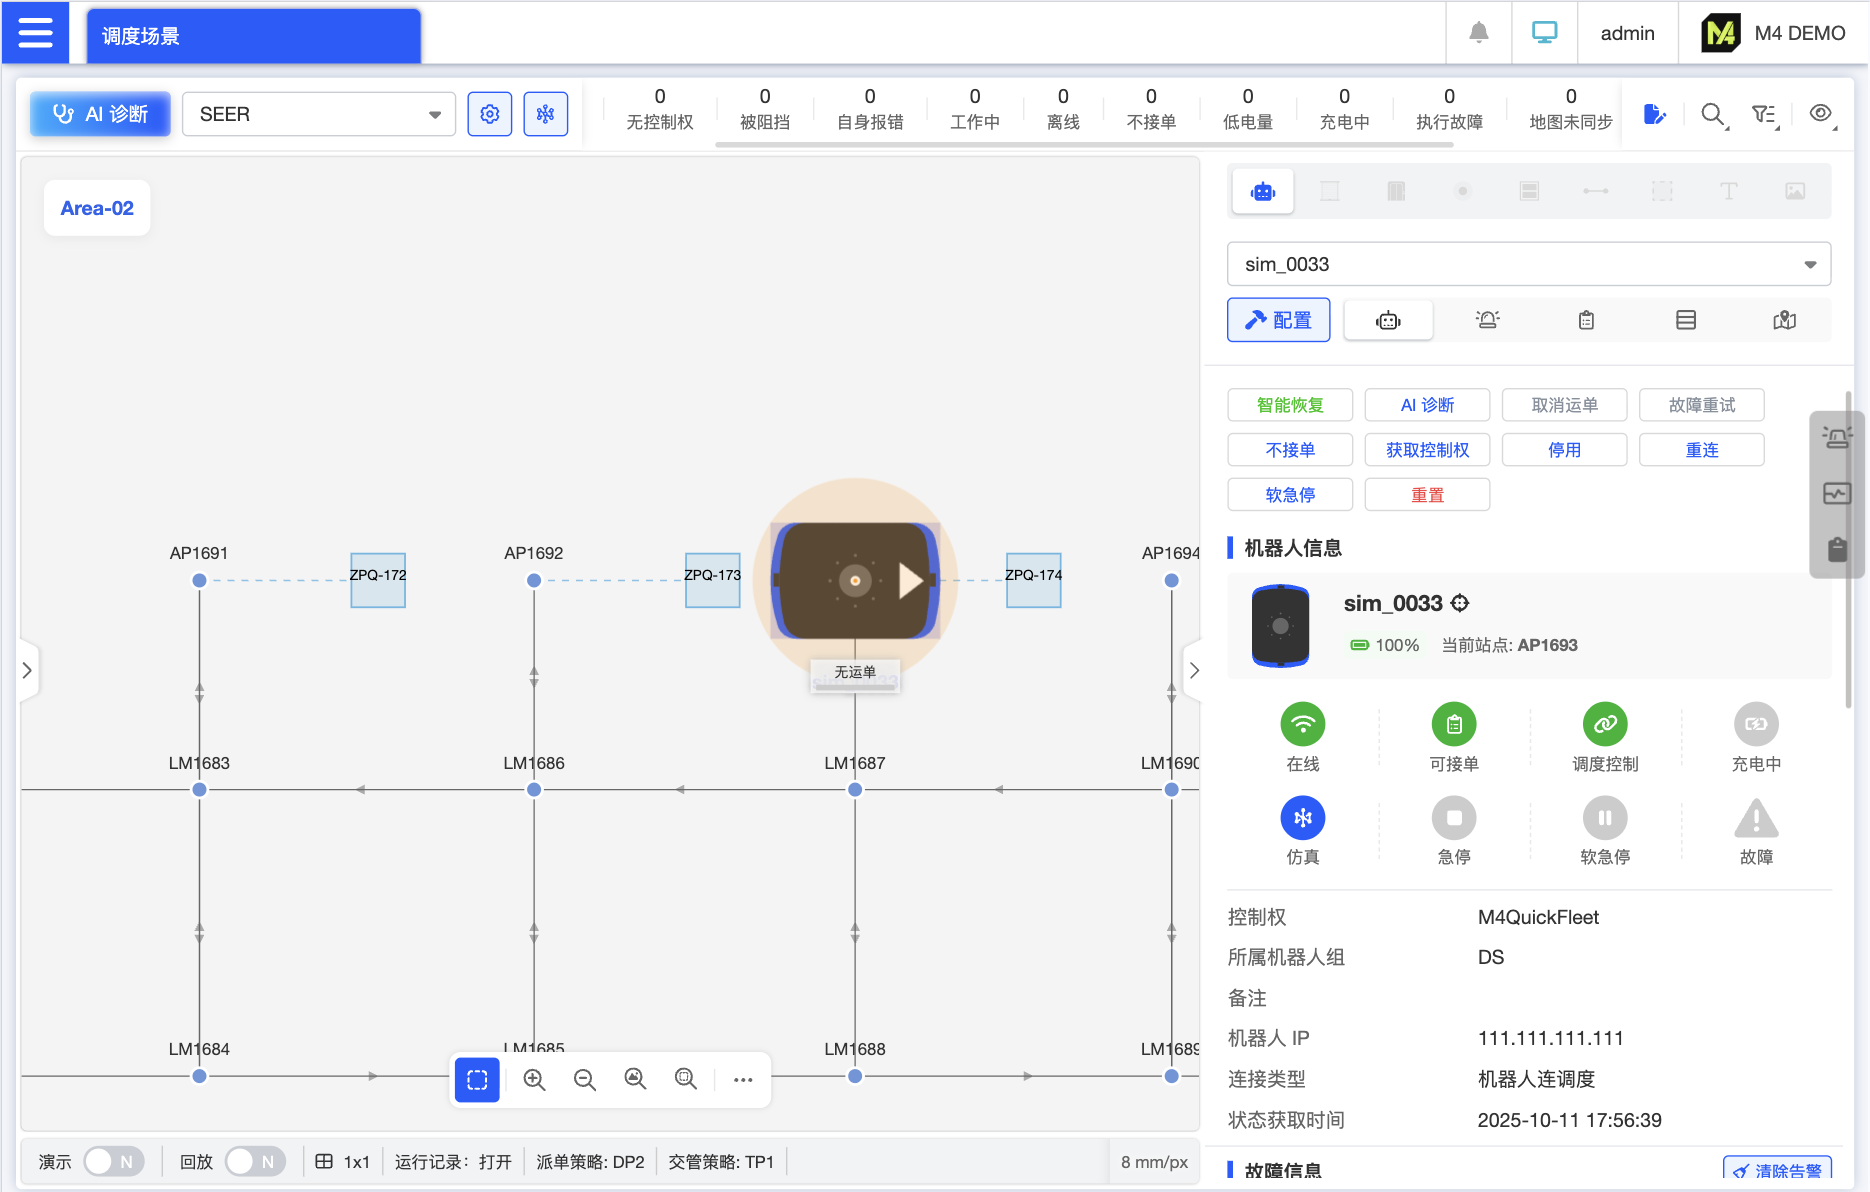Click the blue order-edit document icon

pos(1655,114)
